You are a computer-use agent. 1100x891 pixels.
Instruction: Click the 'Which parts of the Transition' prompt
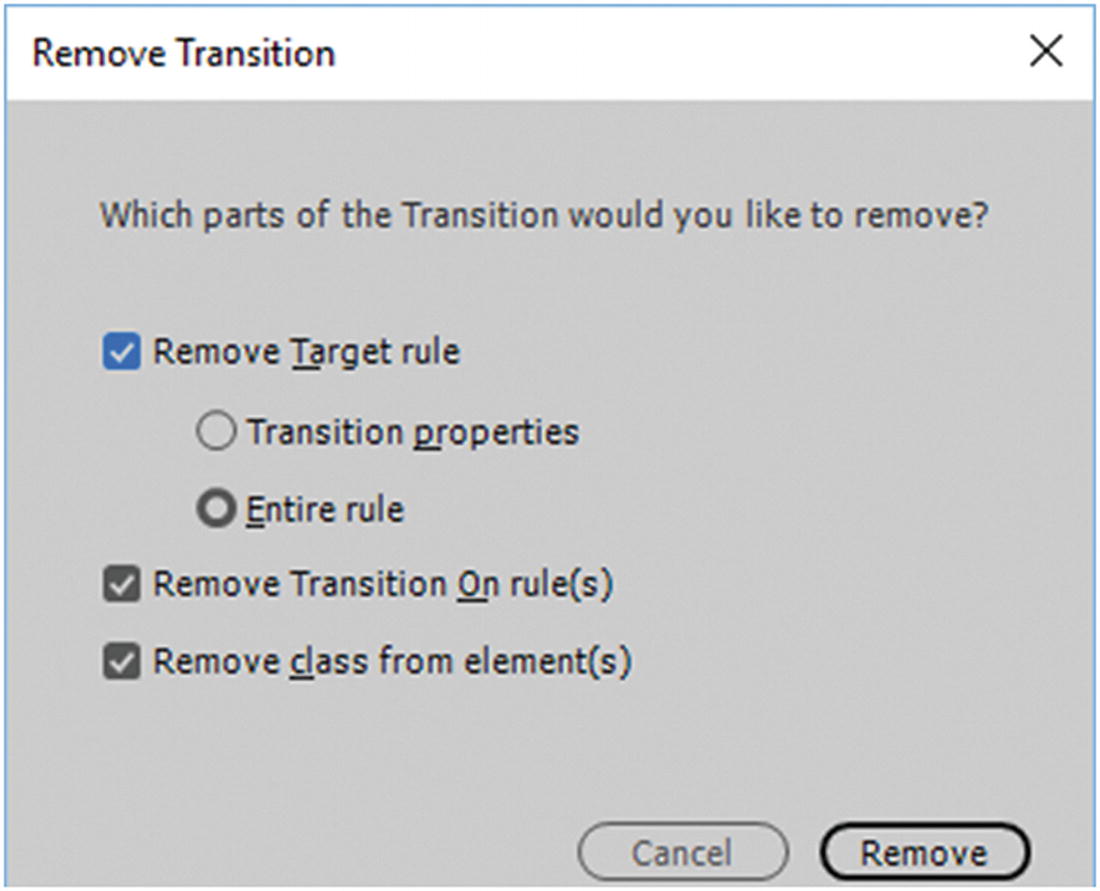point(544,215)
